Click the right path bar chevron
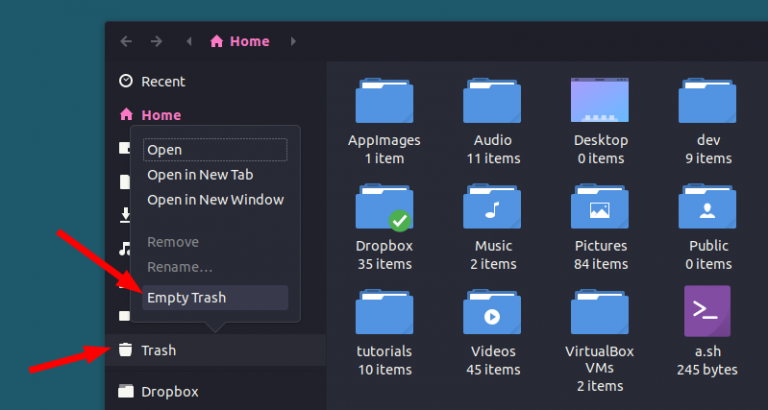Image resolution: width=768 pixels, height=410 pixels. [293, 41]
